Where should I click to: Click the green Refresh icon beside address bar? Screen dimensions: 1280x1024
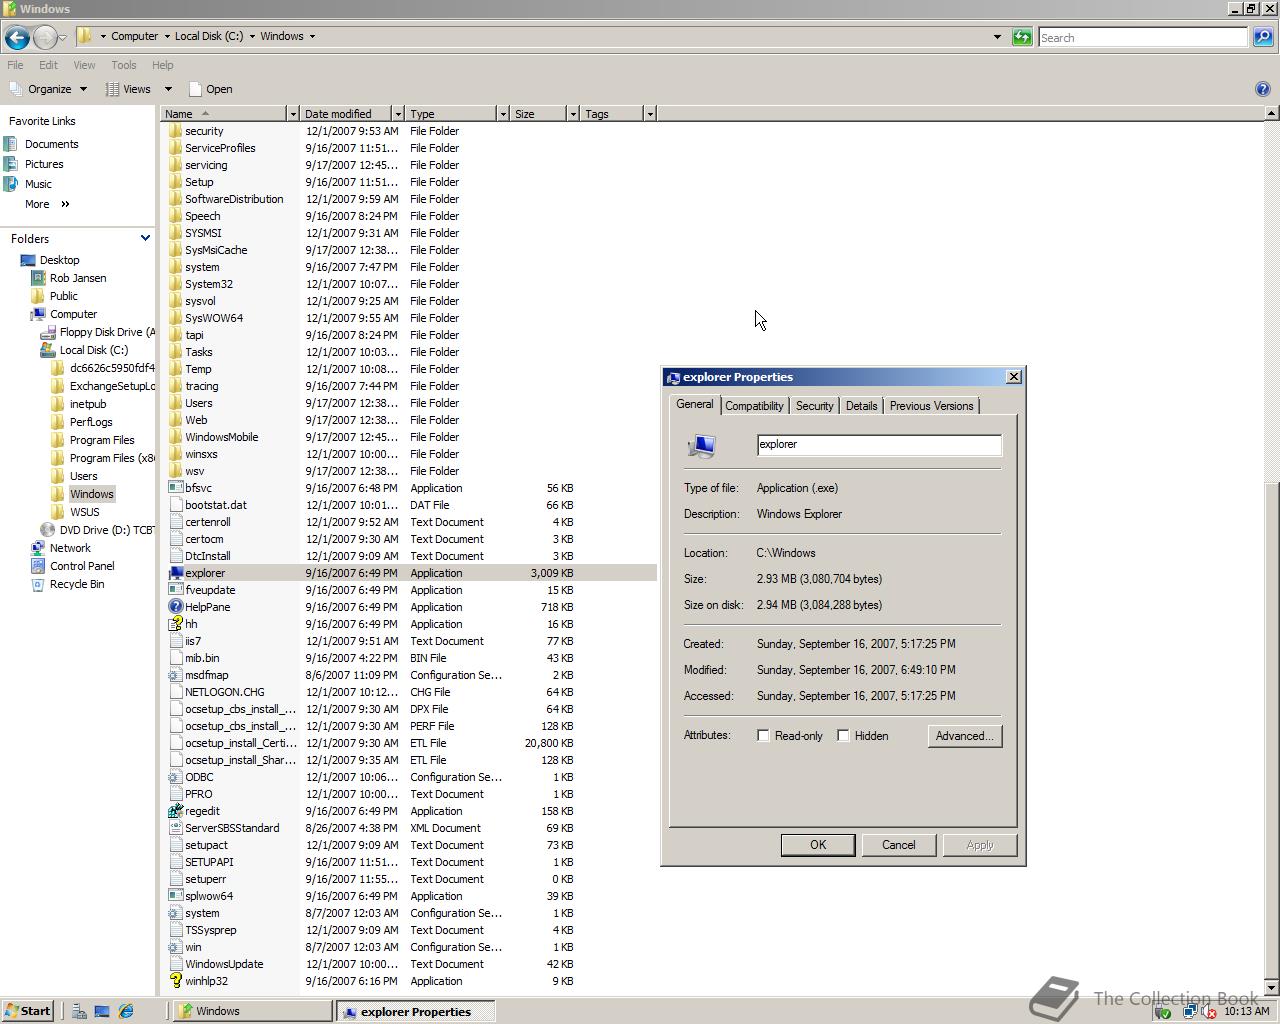point(1022,37)
